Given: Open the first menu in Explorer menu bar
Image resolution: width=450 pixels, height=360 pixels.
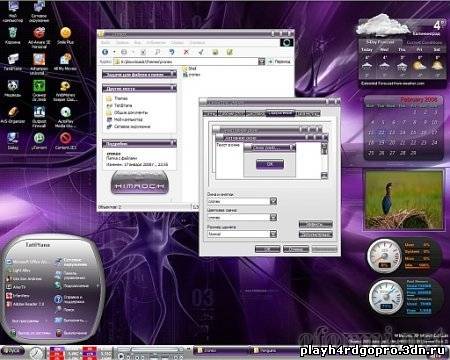Looking at the screenshot, I should click(x=105, y=43).
